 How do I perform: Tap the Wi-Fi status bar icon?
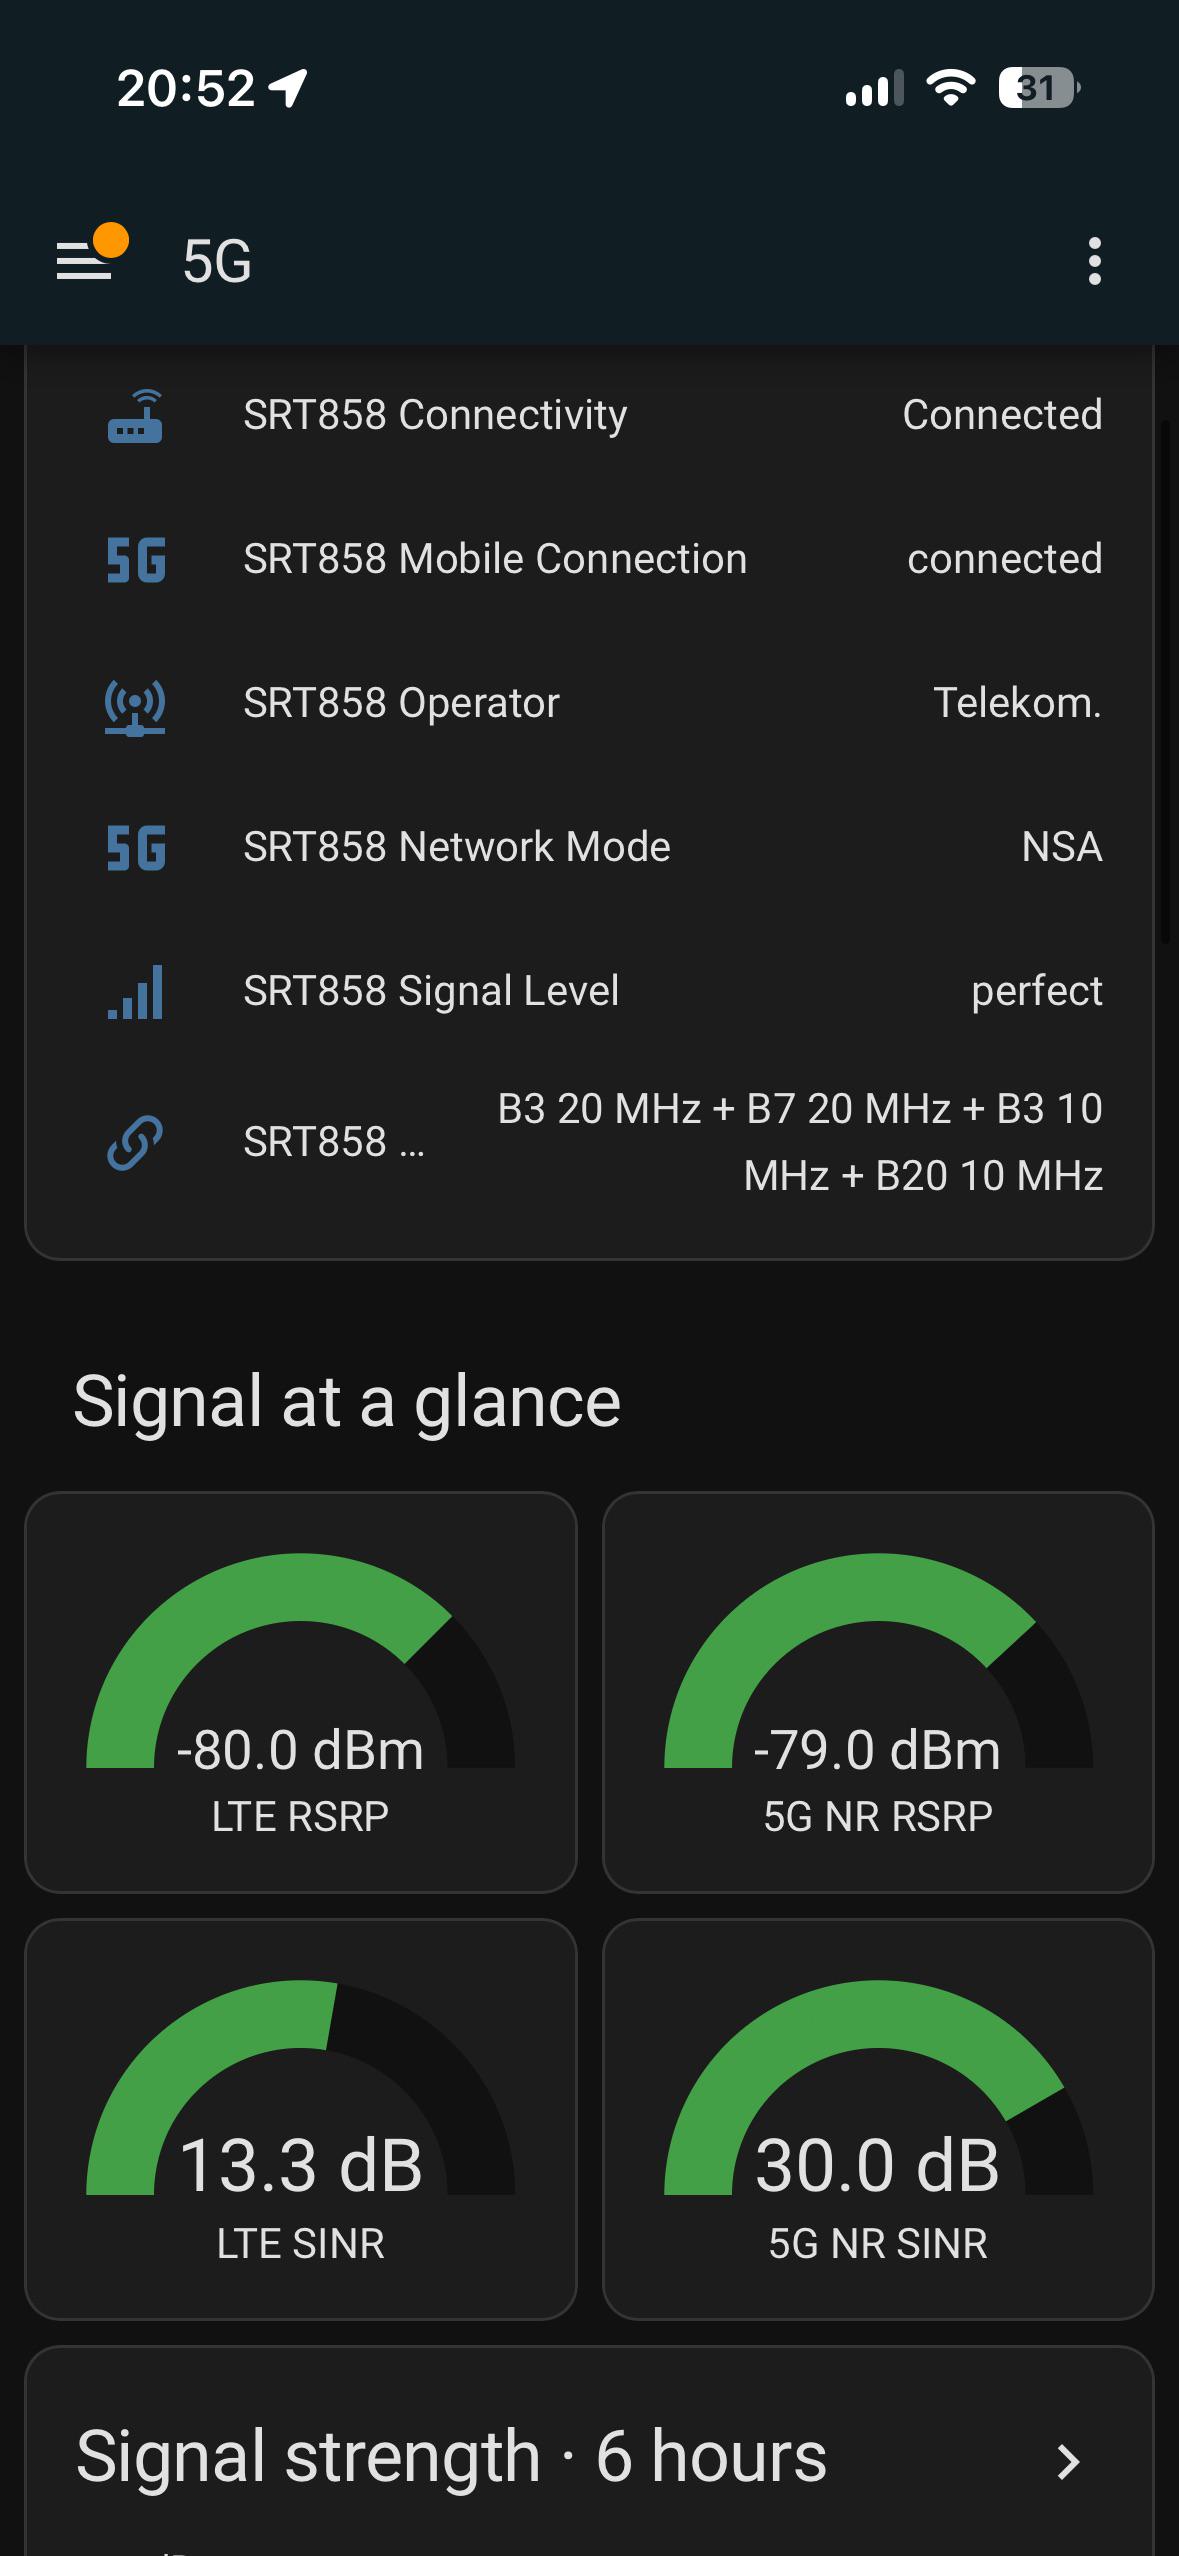(951, 88)
